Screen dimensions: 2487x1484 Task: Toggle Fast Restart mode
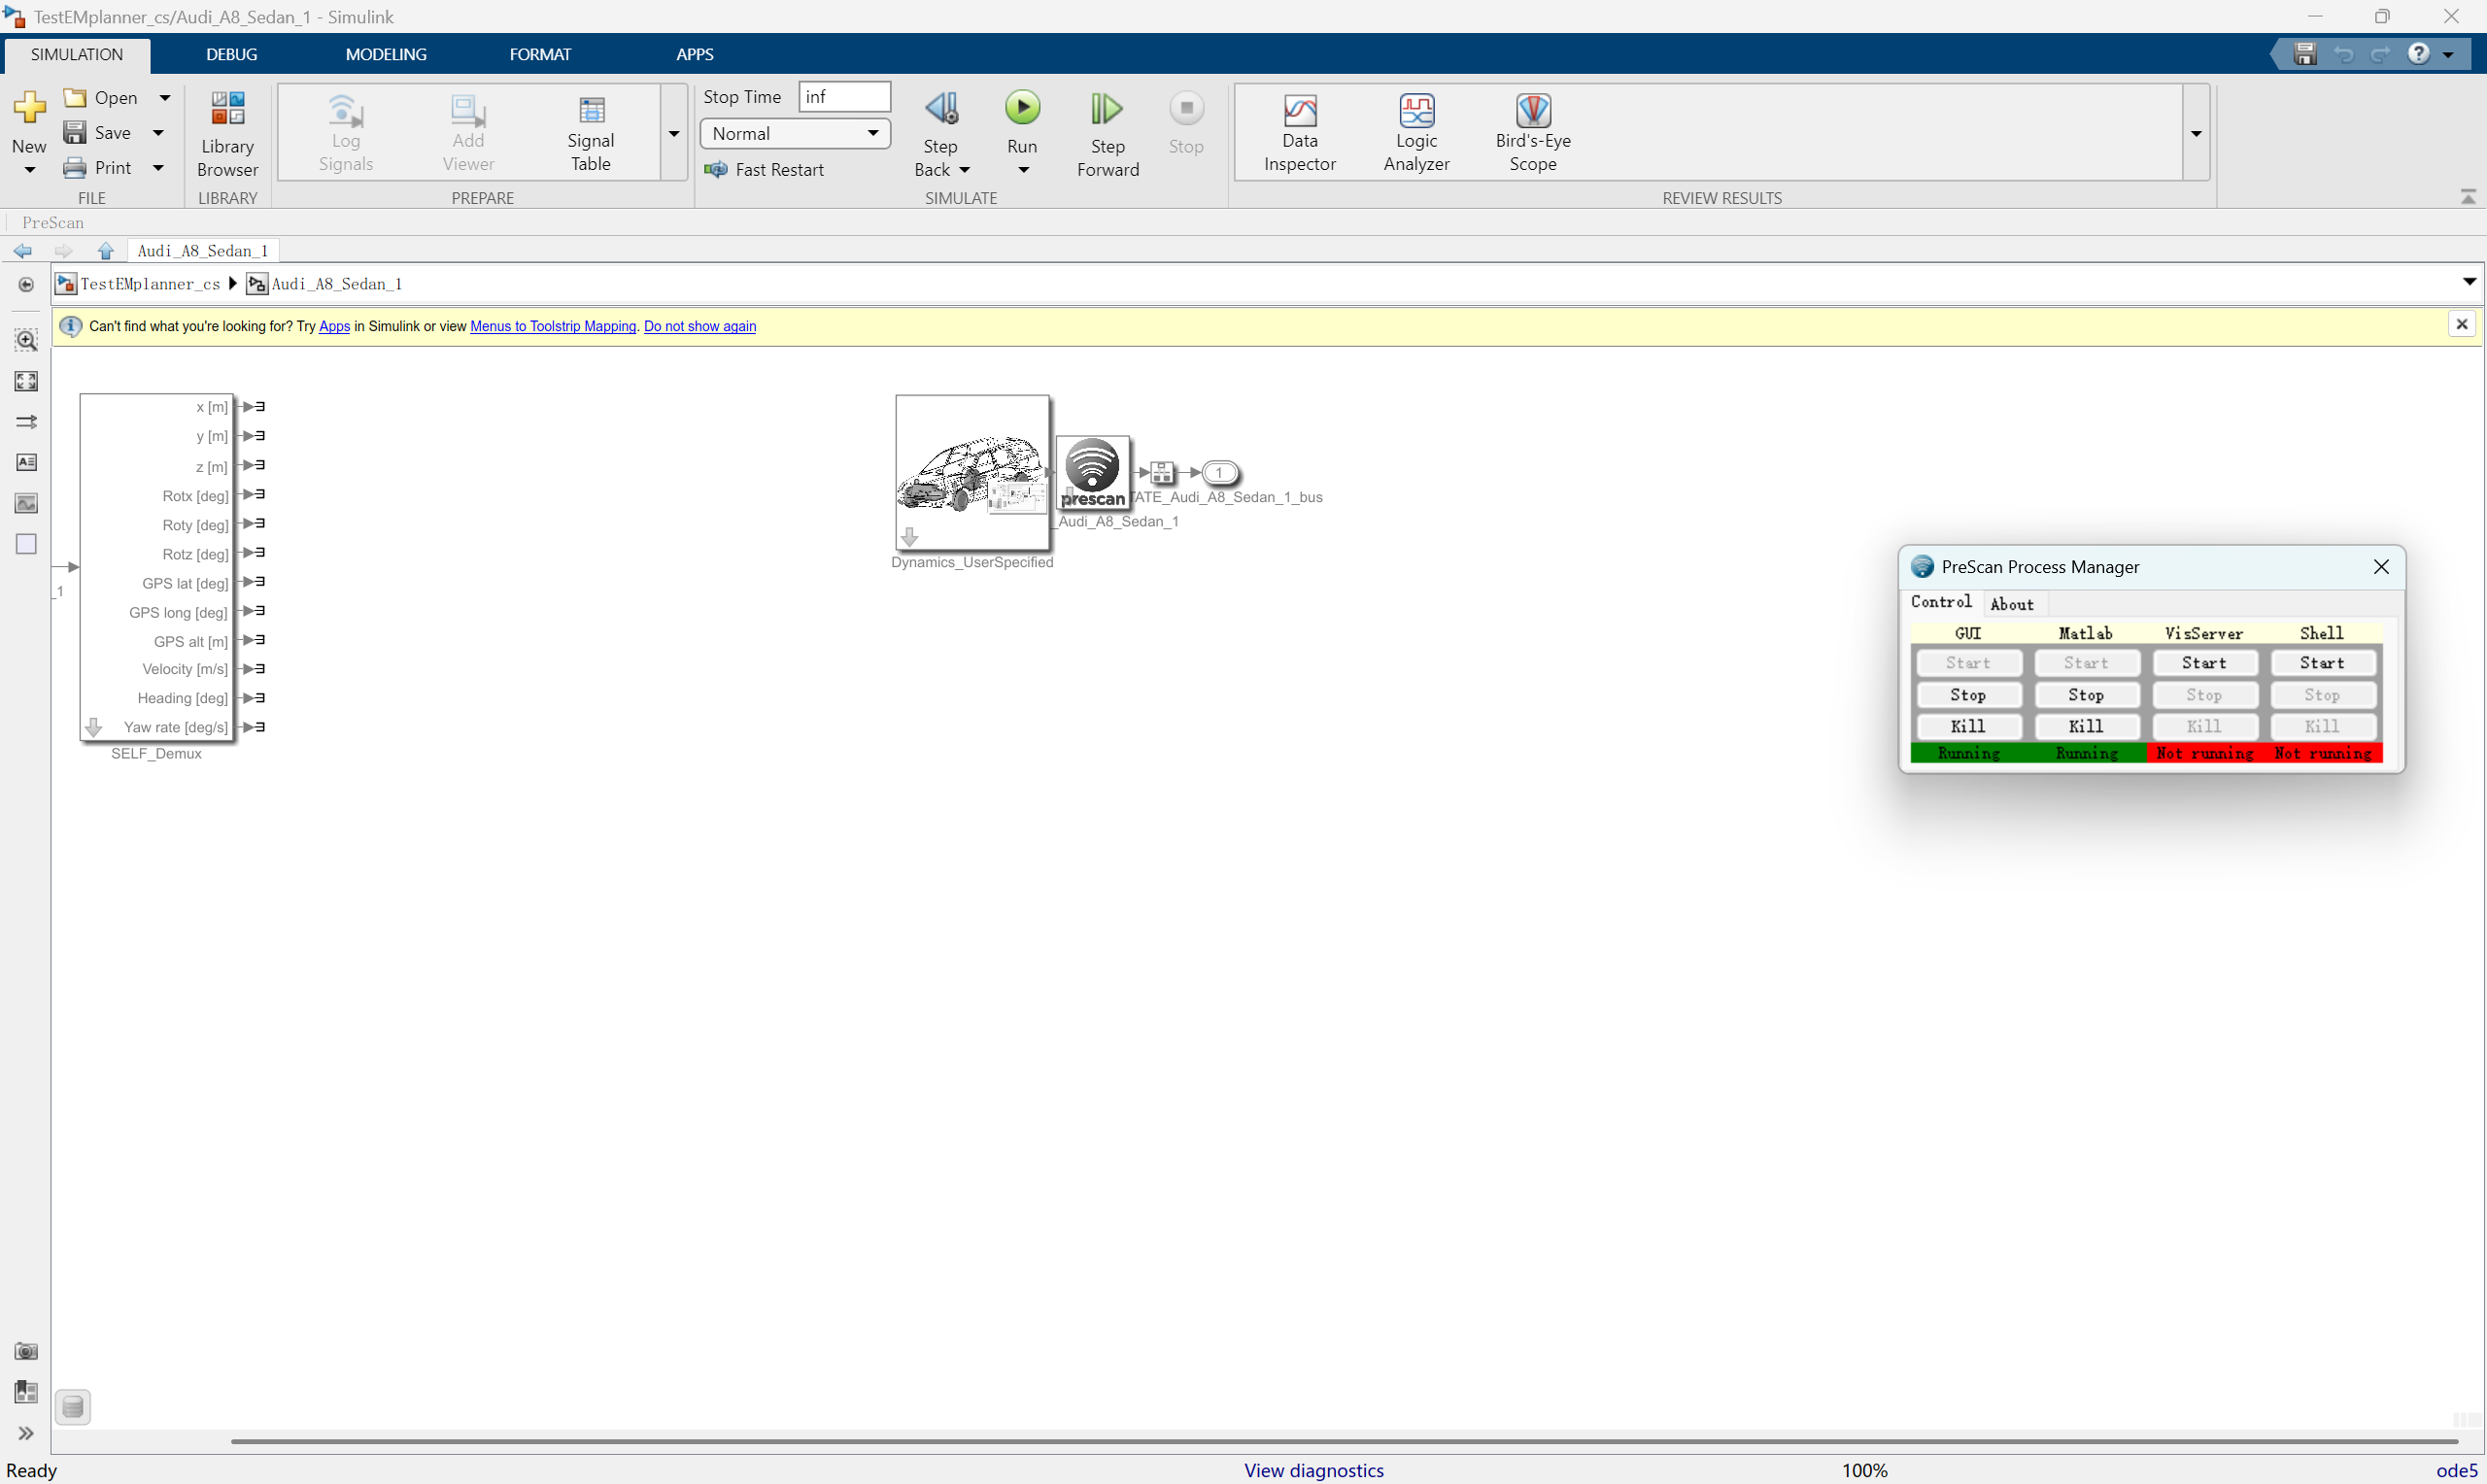(765, 170)
